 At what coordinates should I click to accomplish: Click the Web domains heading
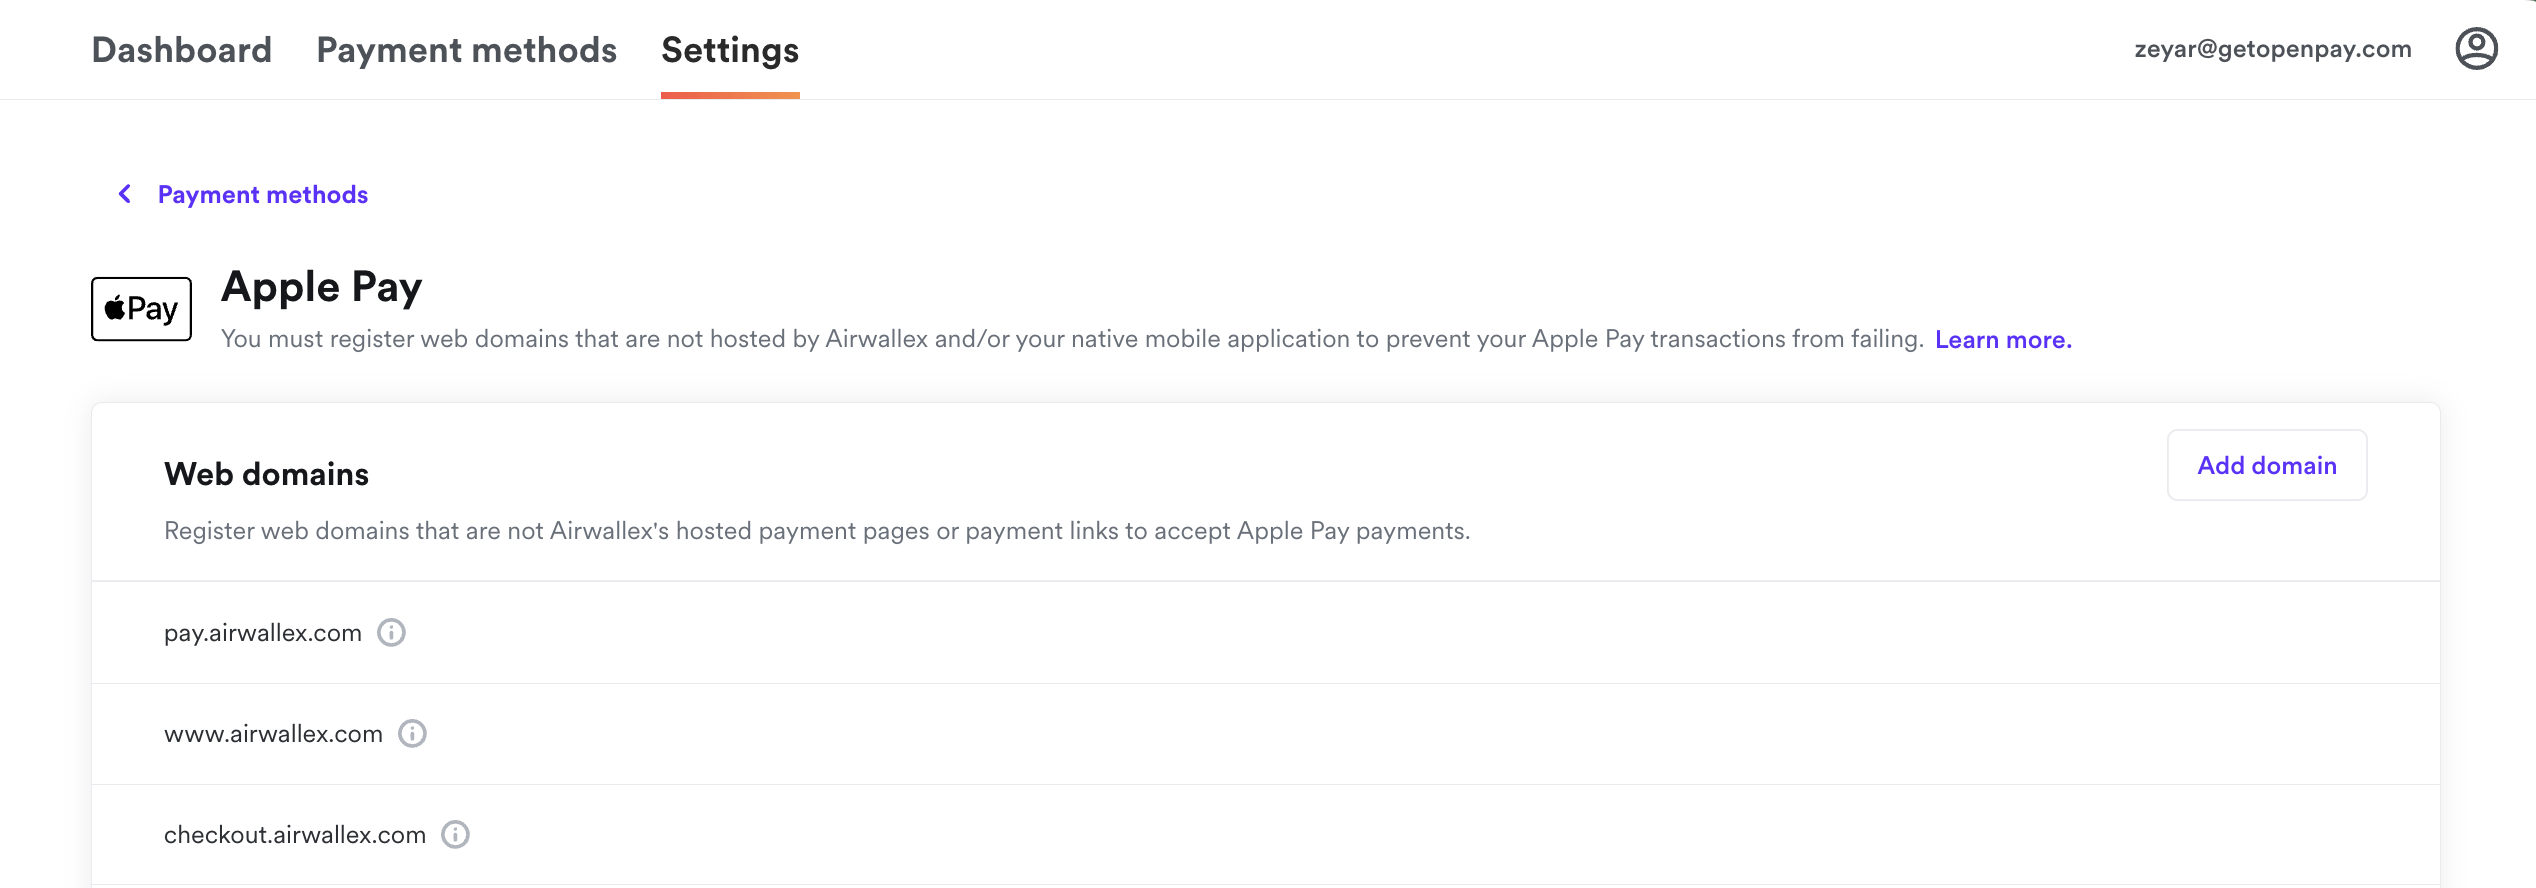266,474
